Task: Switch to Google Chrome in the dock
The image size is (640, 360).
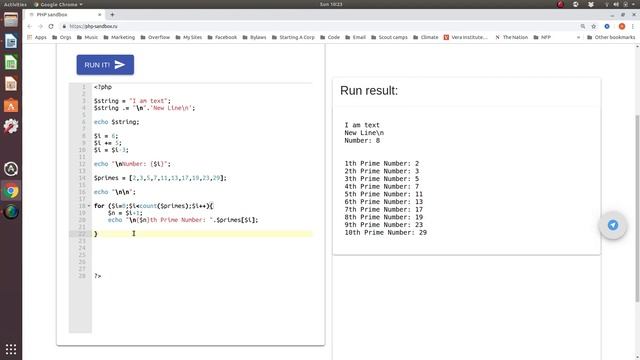Action: pos(11,191)
